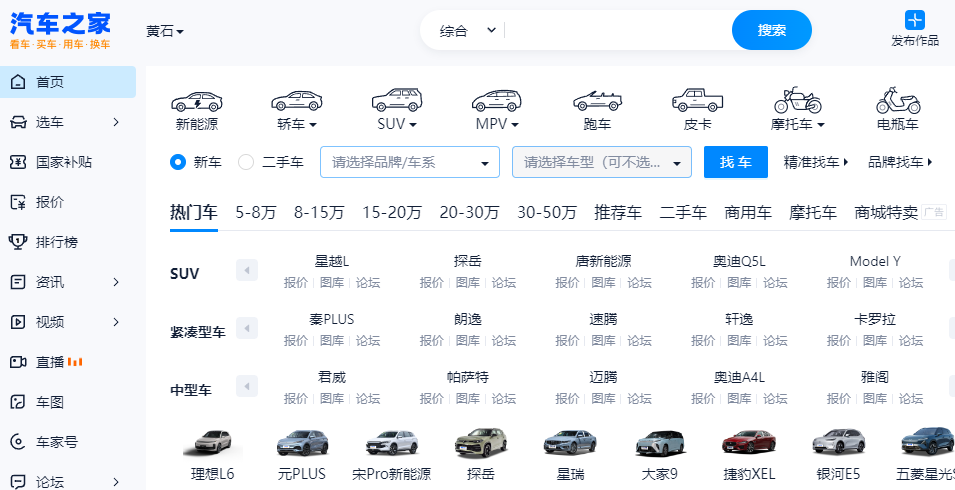Switch to the 30-50万 price tab

click(x=547, y=212)
